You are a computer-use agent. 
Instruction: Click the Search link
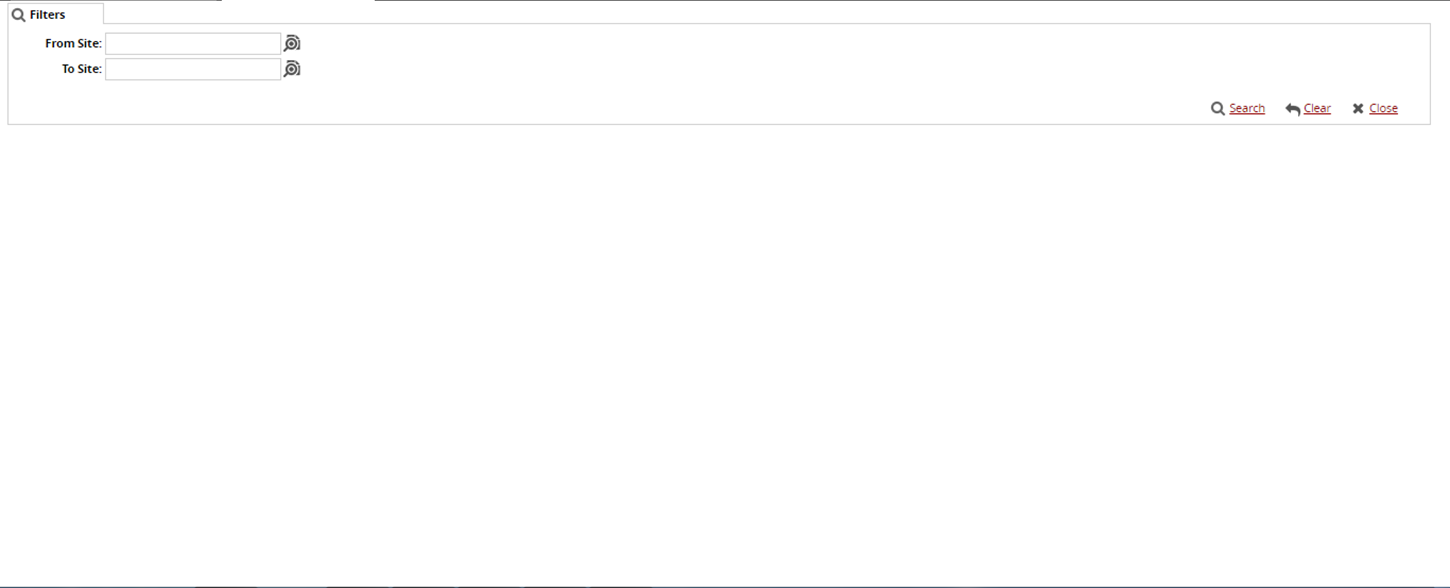1246,108
